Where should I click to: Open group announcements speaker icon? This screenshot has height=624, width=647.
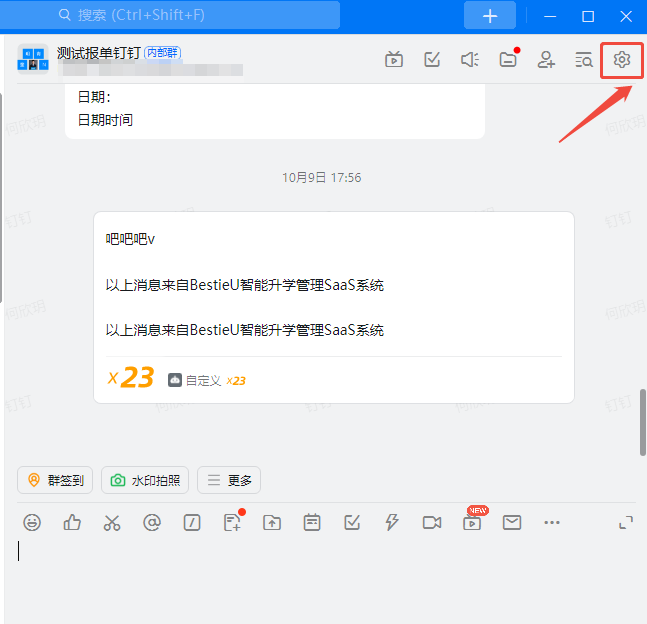(470, 60)
